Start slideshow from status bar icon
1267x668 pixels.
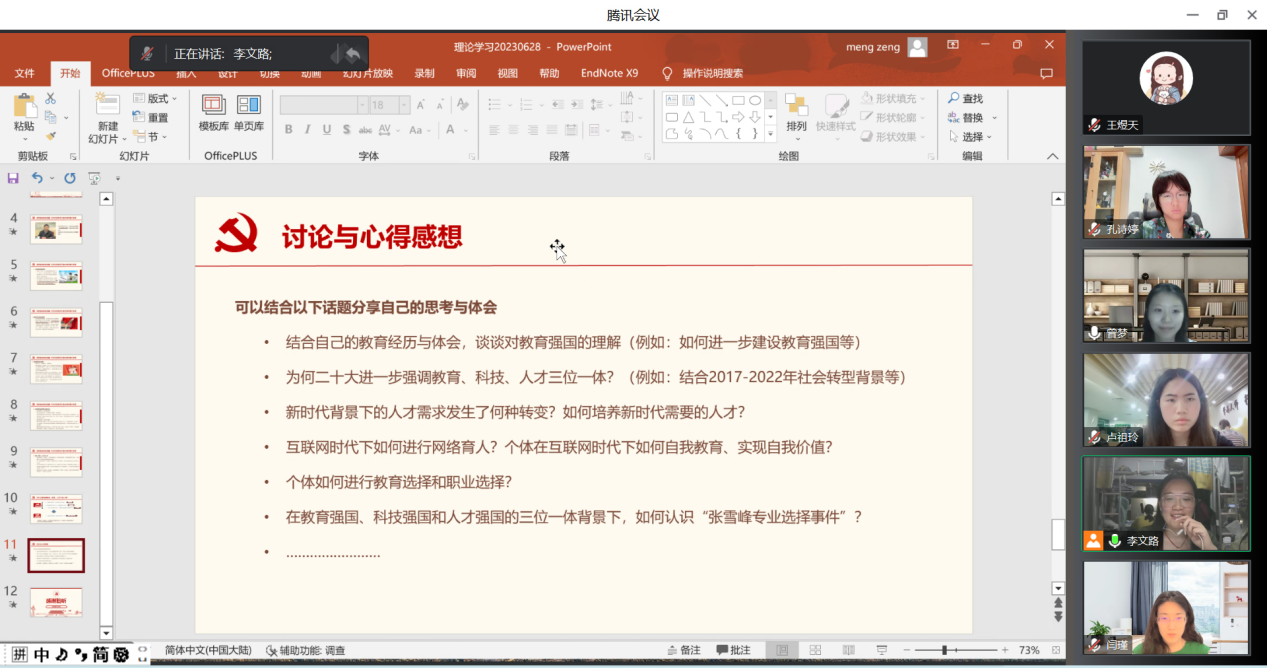[879, 650]
